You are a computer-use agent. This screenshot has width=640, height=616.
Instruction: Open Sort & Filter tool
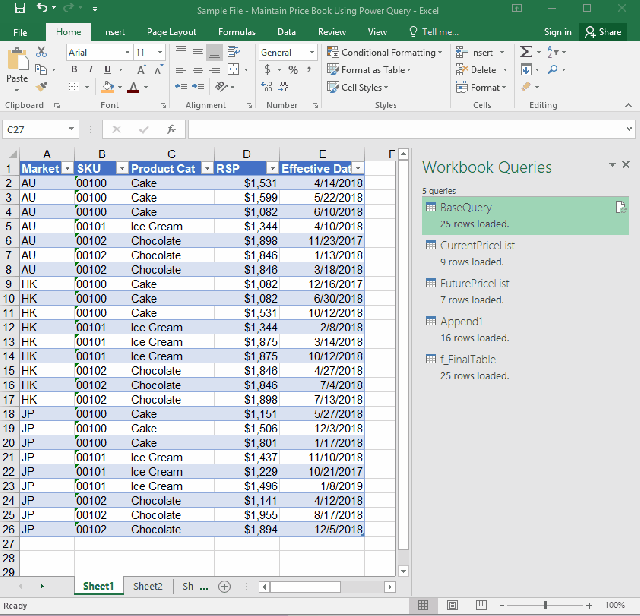553,52
